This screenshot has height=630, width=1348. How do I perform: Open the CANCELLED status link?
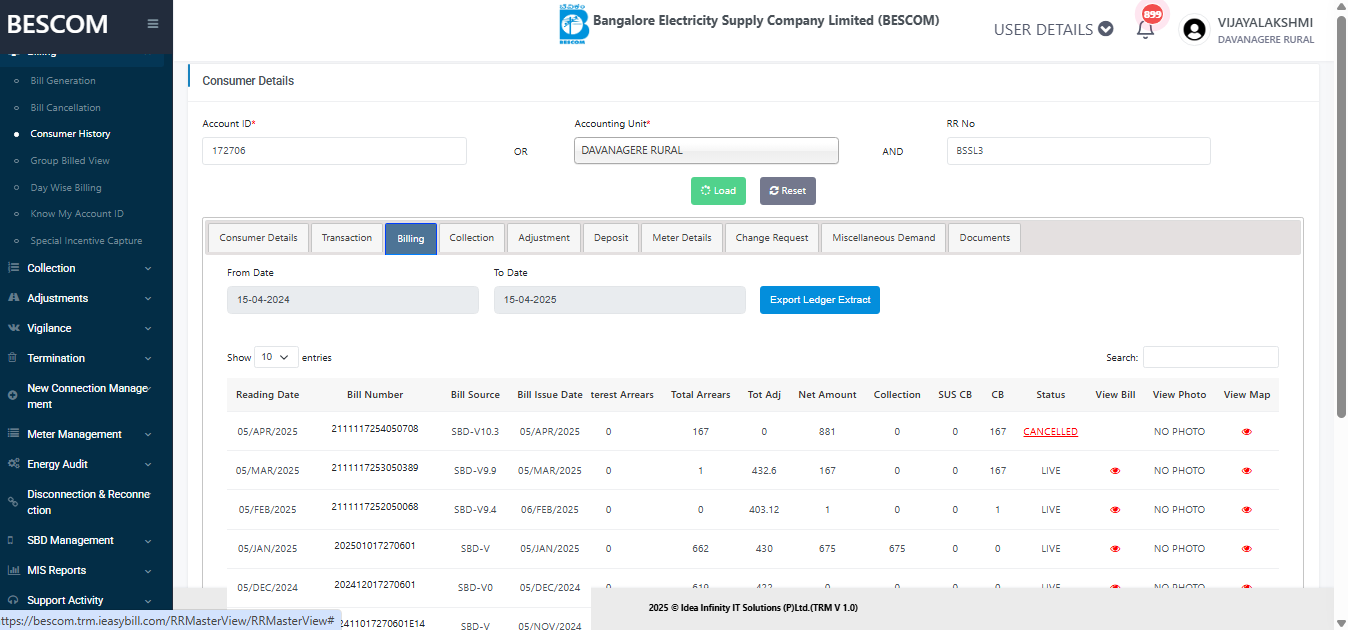click(x=1050, y=432)
